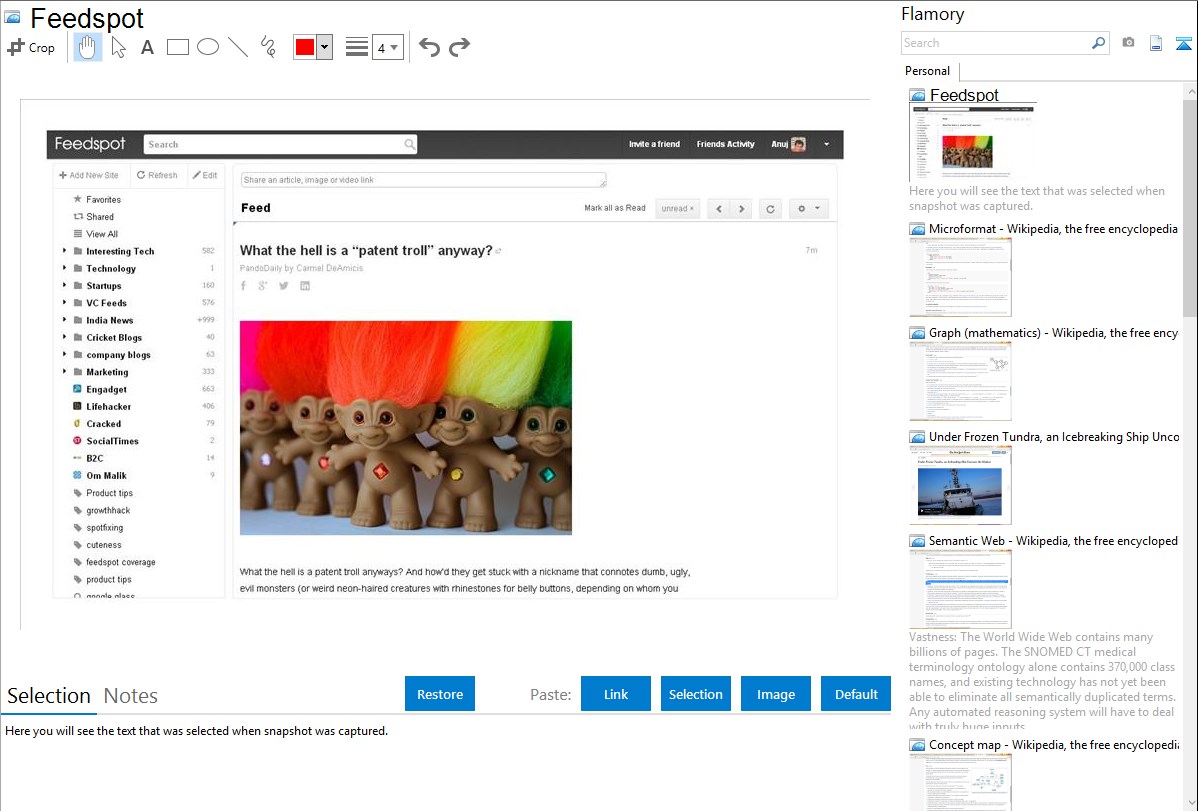Activate the Hand pan tool
Screen dimensions: 1198x811
[87, 47]
